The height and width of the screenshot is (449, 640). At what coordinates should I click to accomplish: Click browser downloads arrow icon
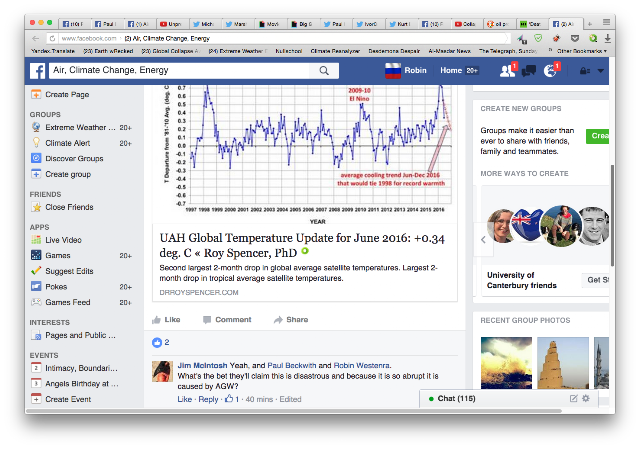607,38
